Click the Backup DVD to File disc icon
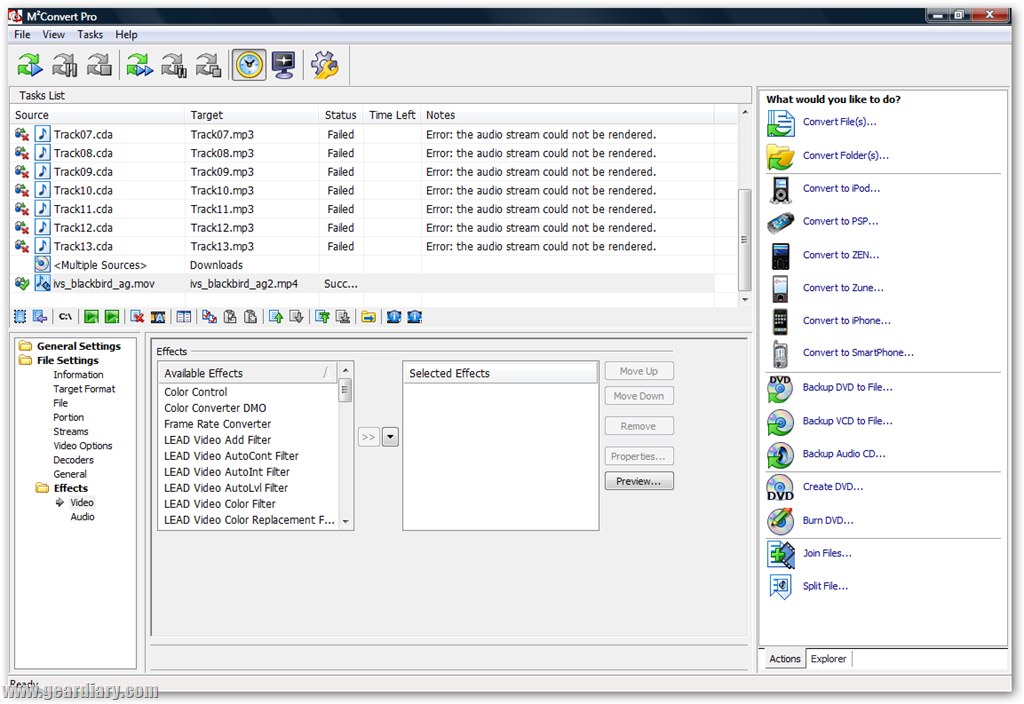This screenshot has width=1024, height=704. pyautogui.click(x=780, y=388)
